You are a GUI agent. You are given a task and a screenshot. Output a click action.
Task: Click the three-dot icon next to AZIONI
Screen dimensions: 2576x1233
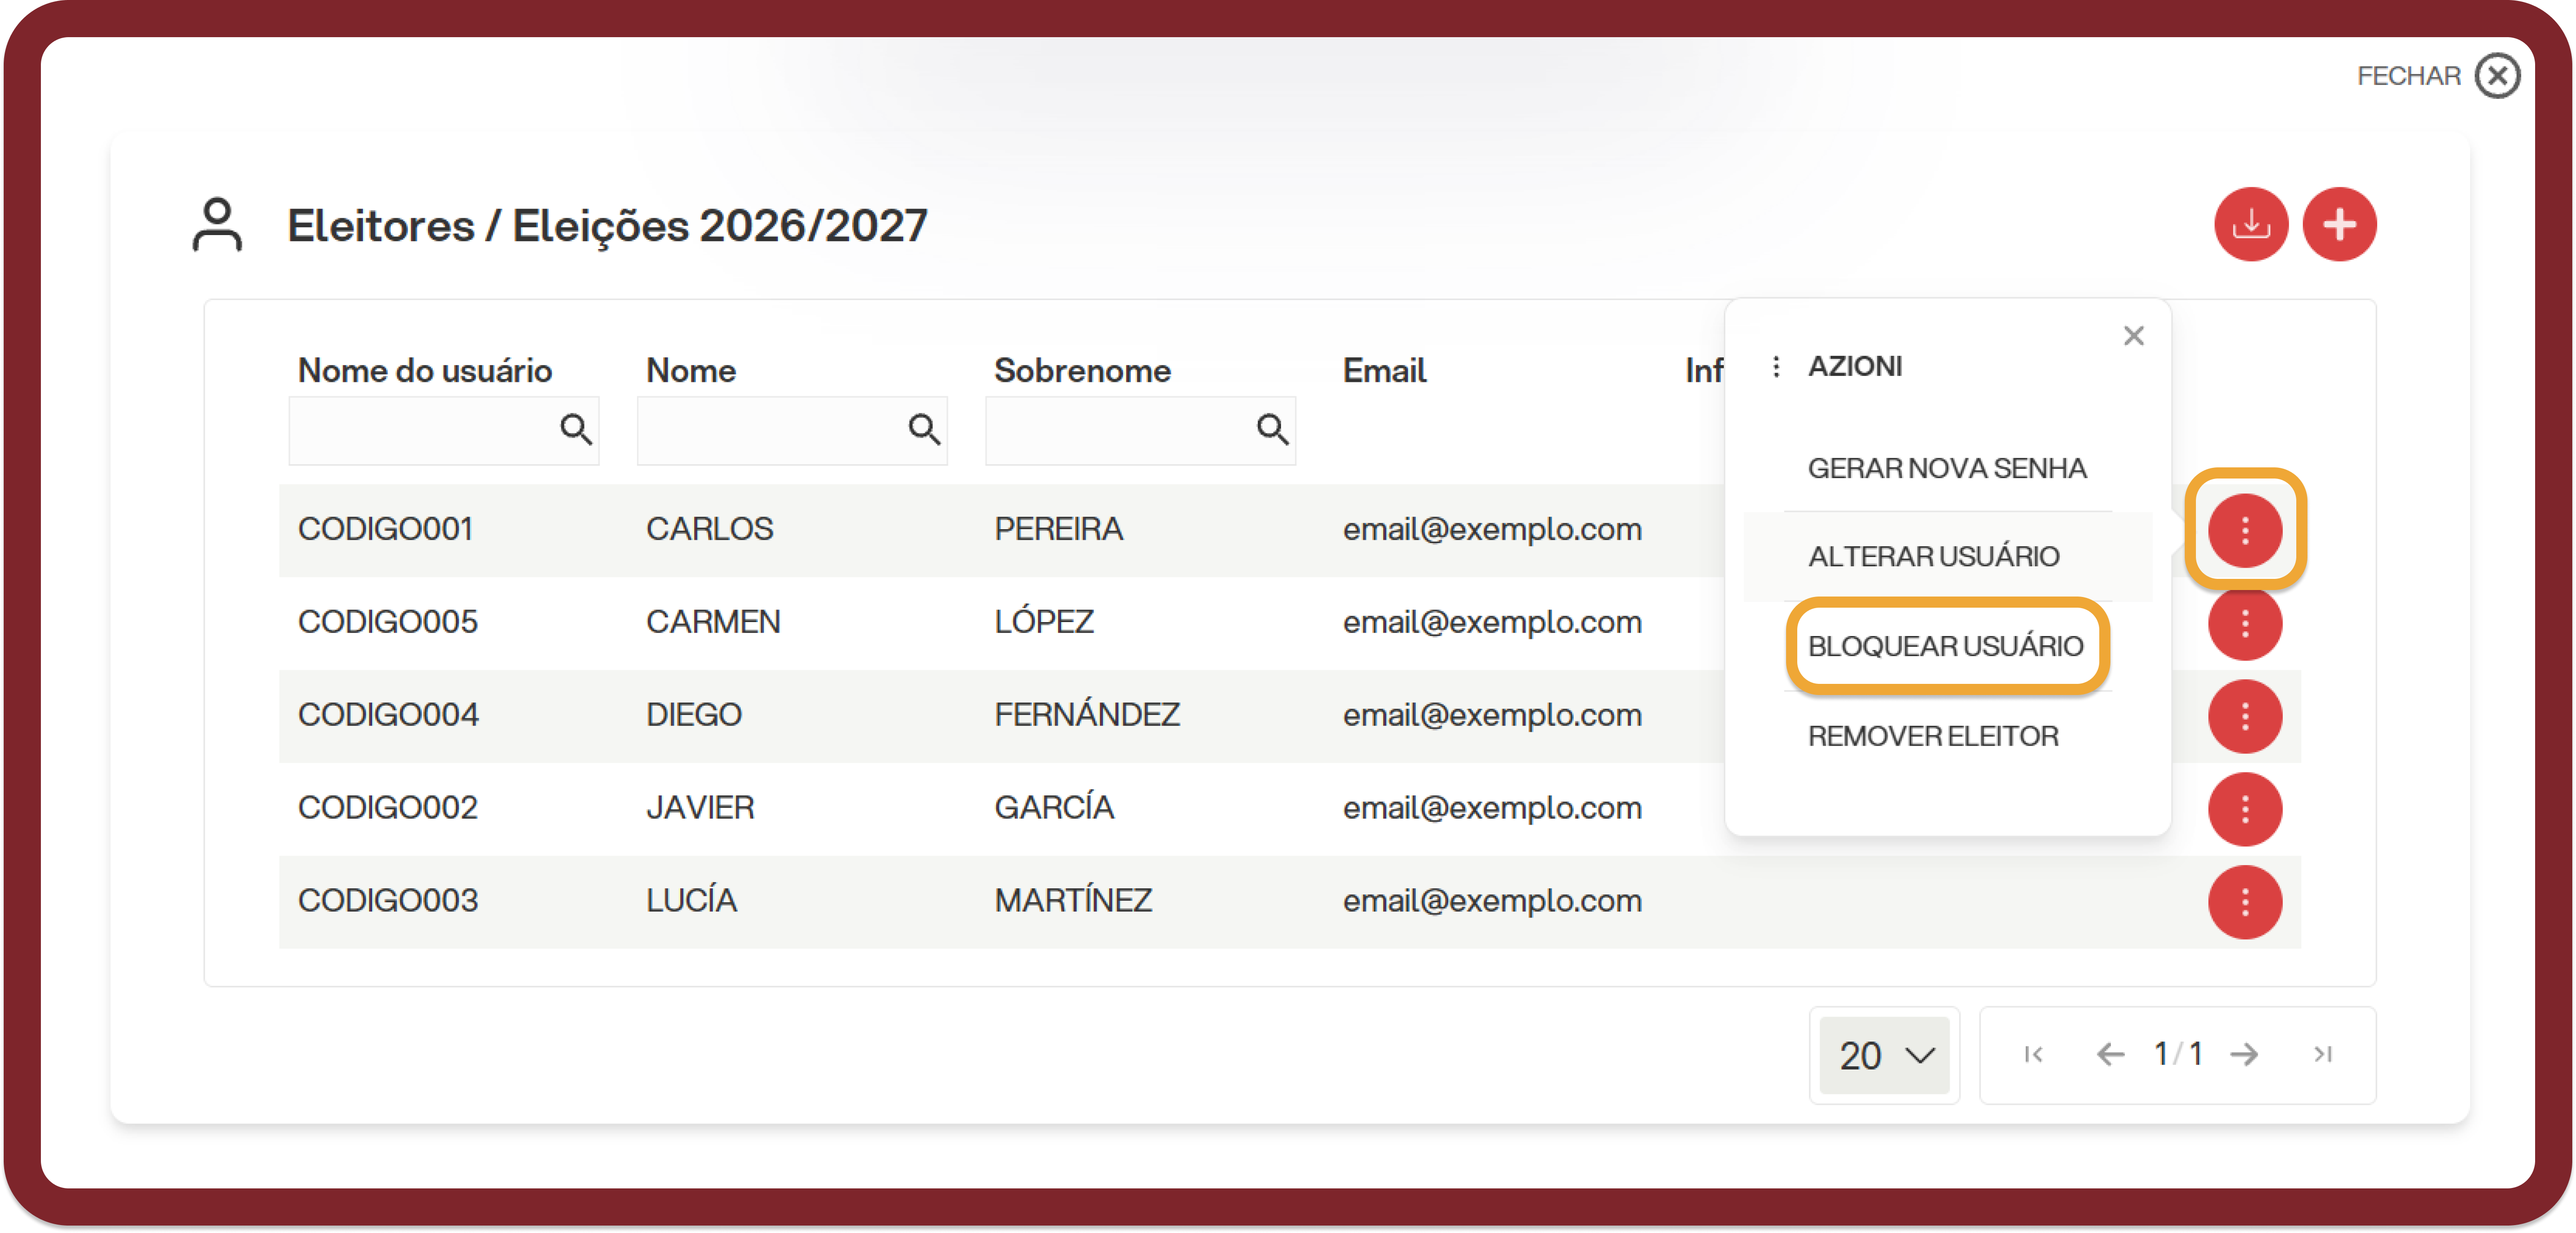coord(1775,367)
